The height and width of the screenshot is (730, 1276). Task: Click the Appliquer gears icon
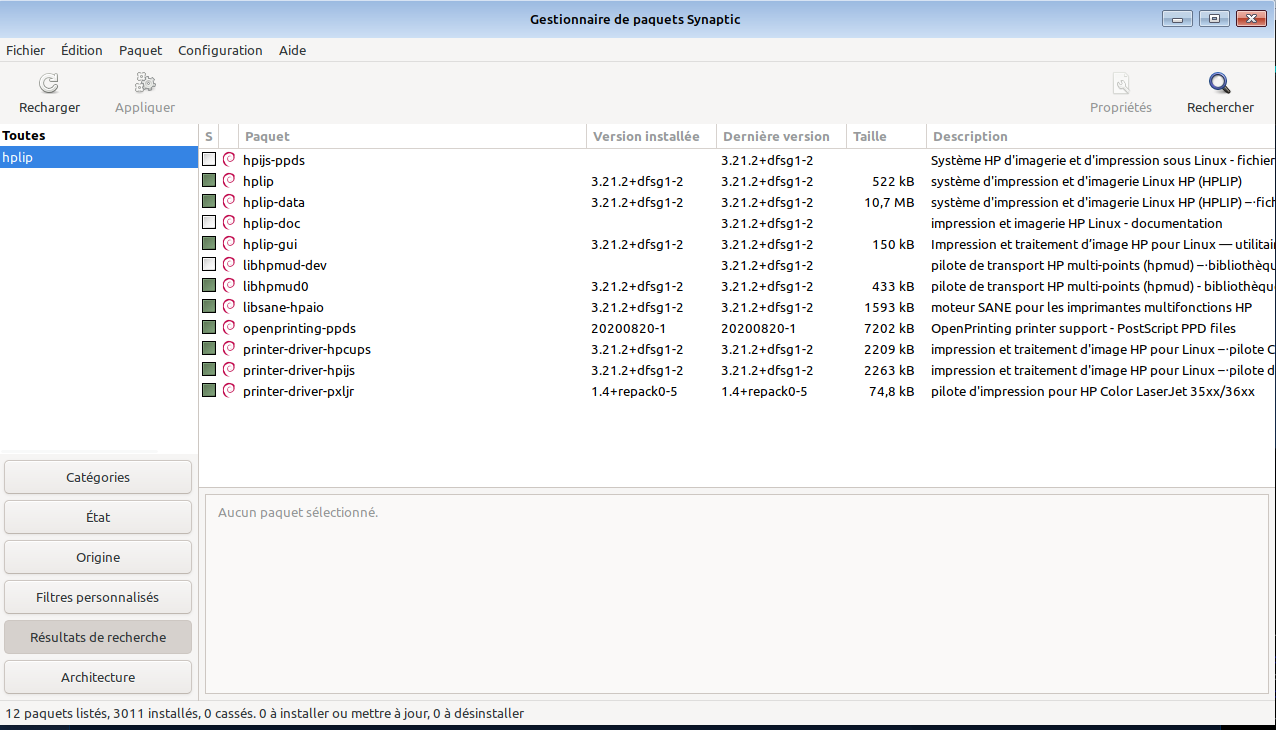pyautogui.click(x=145, y=84)
